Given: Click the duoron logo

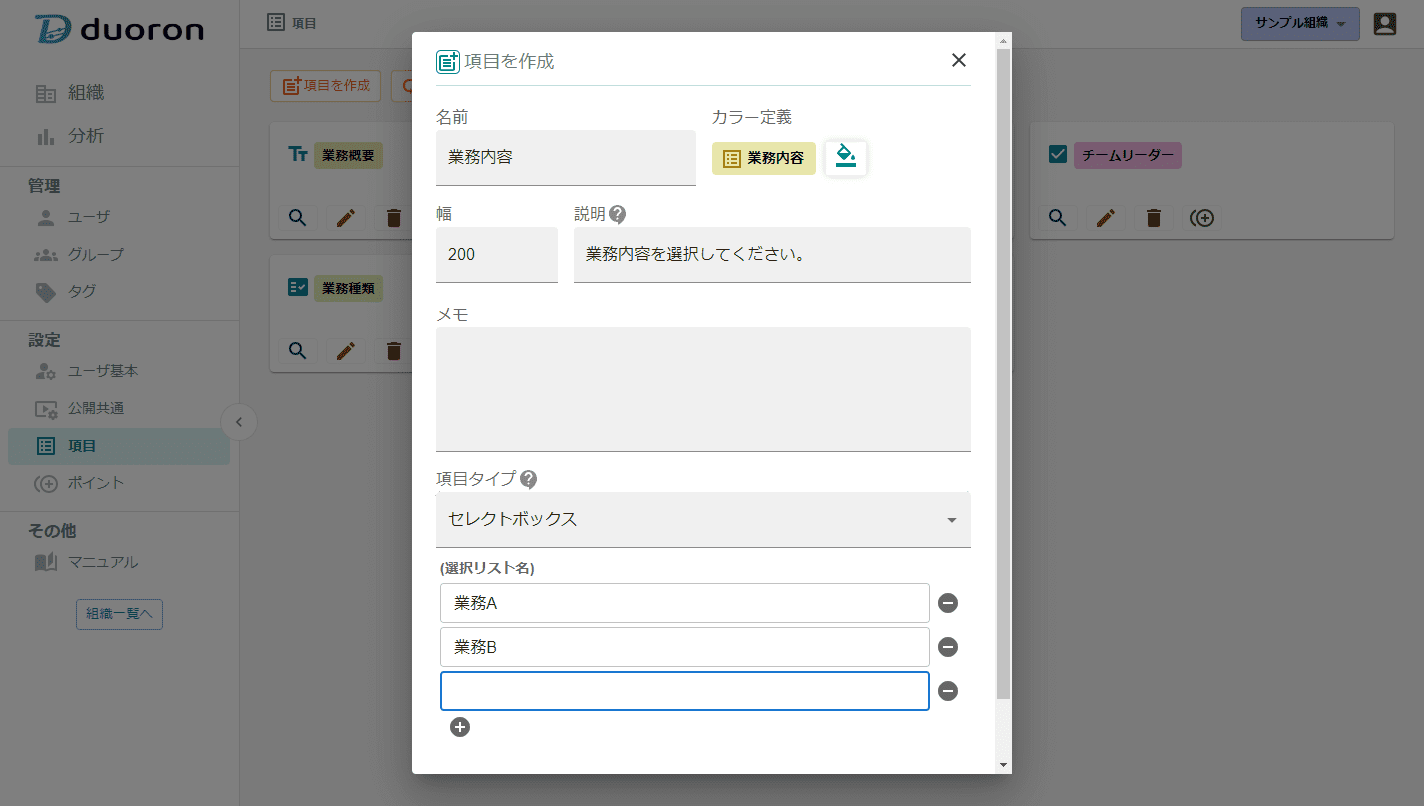Looking at the screenshot, I should (119, 30).
